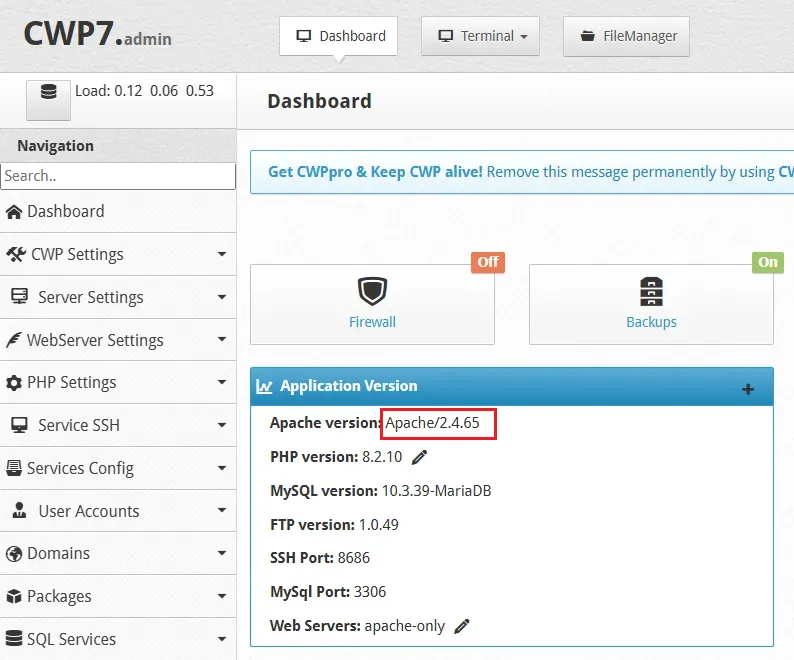Screen dimensions: 794x660
Task: Click the Backups link
Action: click(651, 322)
